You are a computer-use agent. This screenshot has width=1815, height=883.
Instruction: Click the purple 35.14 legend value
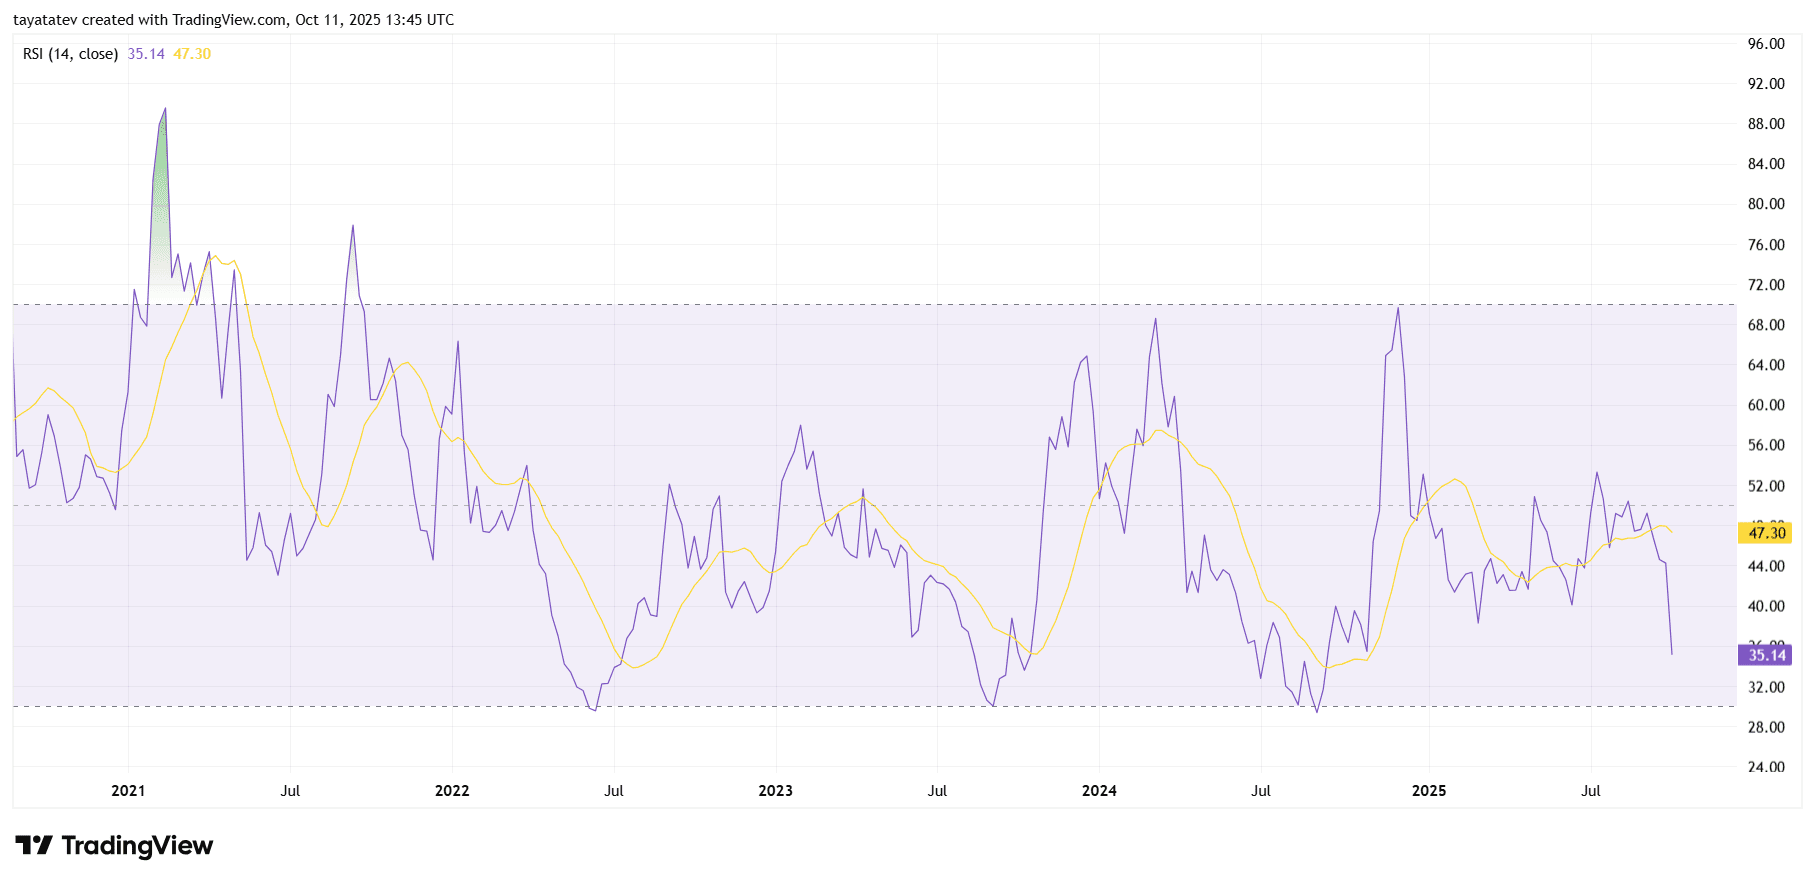click(146, 54)
